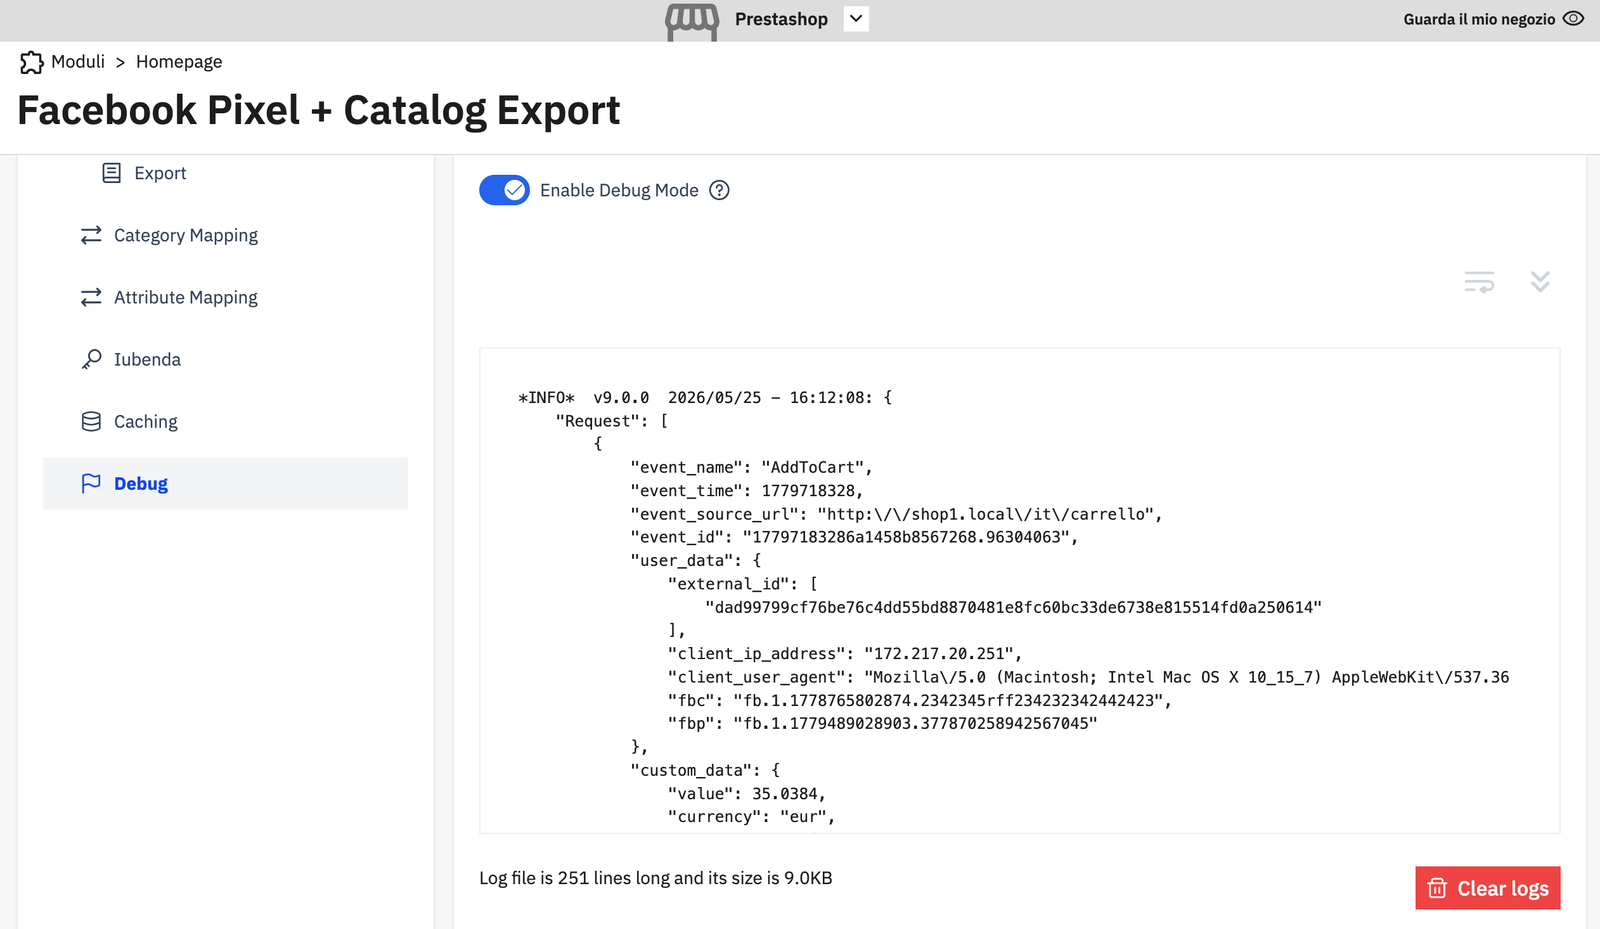Open the Export menu item

pos(160,173)
